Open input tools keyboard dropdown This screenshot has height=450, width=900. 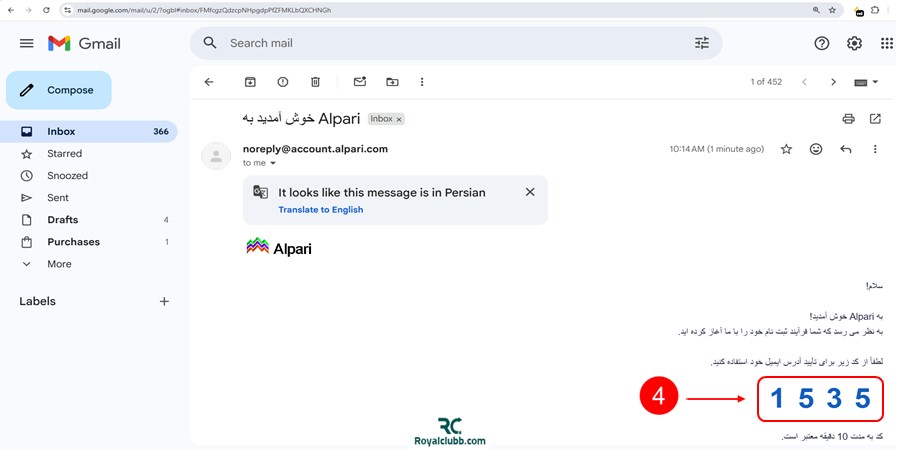tap(866, 82)
